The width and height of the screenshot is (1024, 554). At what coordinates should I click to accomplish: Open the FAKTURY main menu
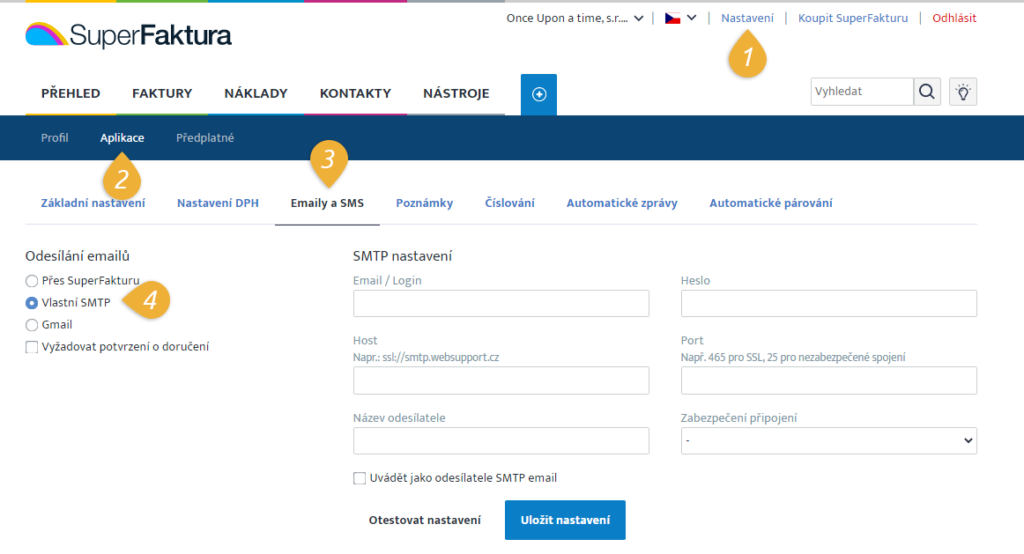(x=162, y=93)
